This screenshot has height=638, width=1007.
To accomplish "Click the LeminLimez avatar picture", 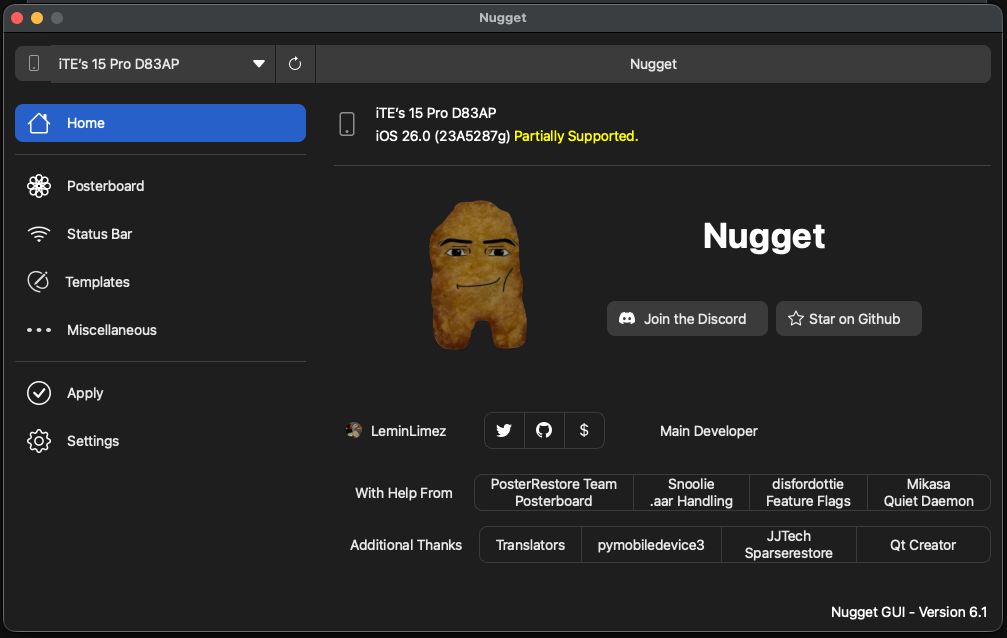I will [x=354, y=430].
